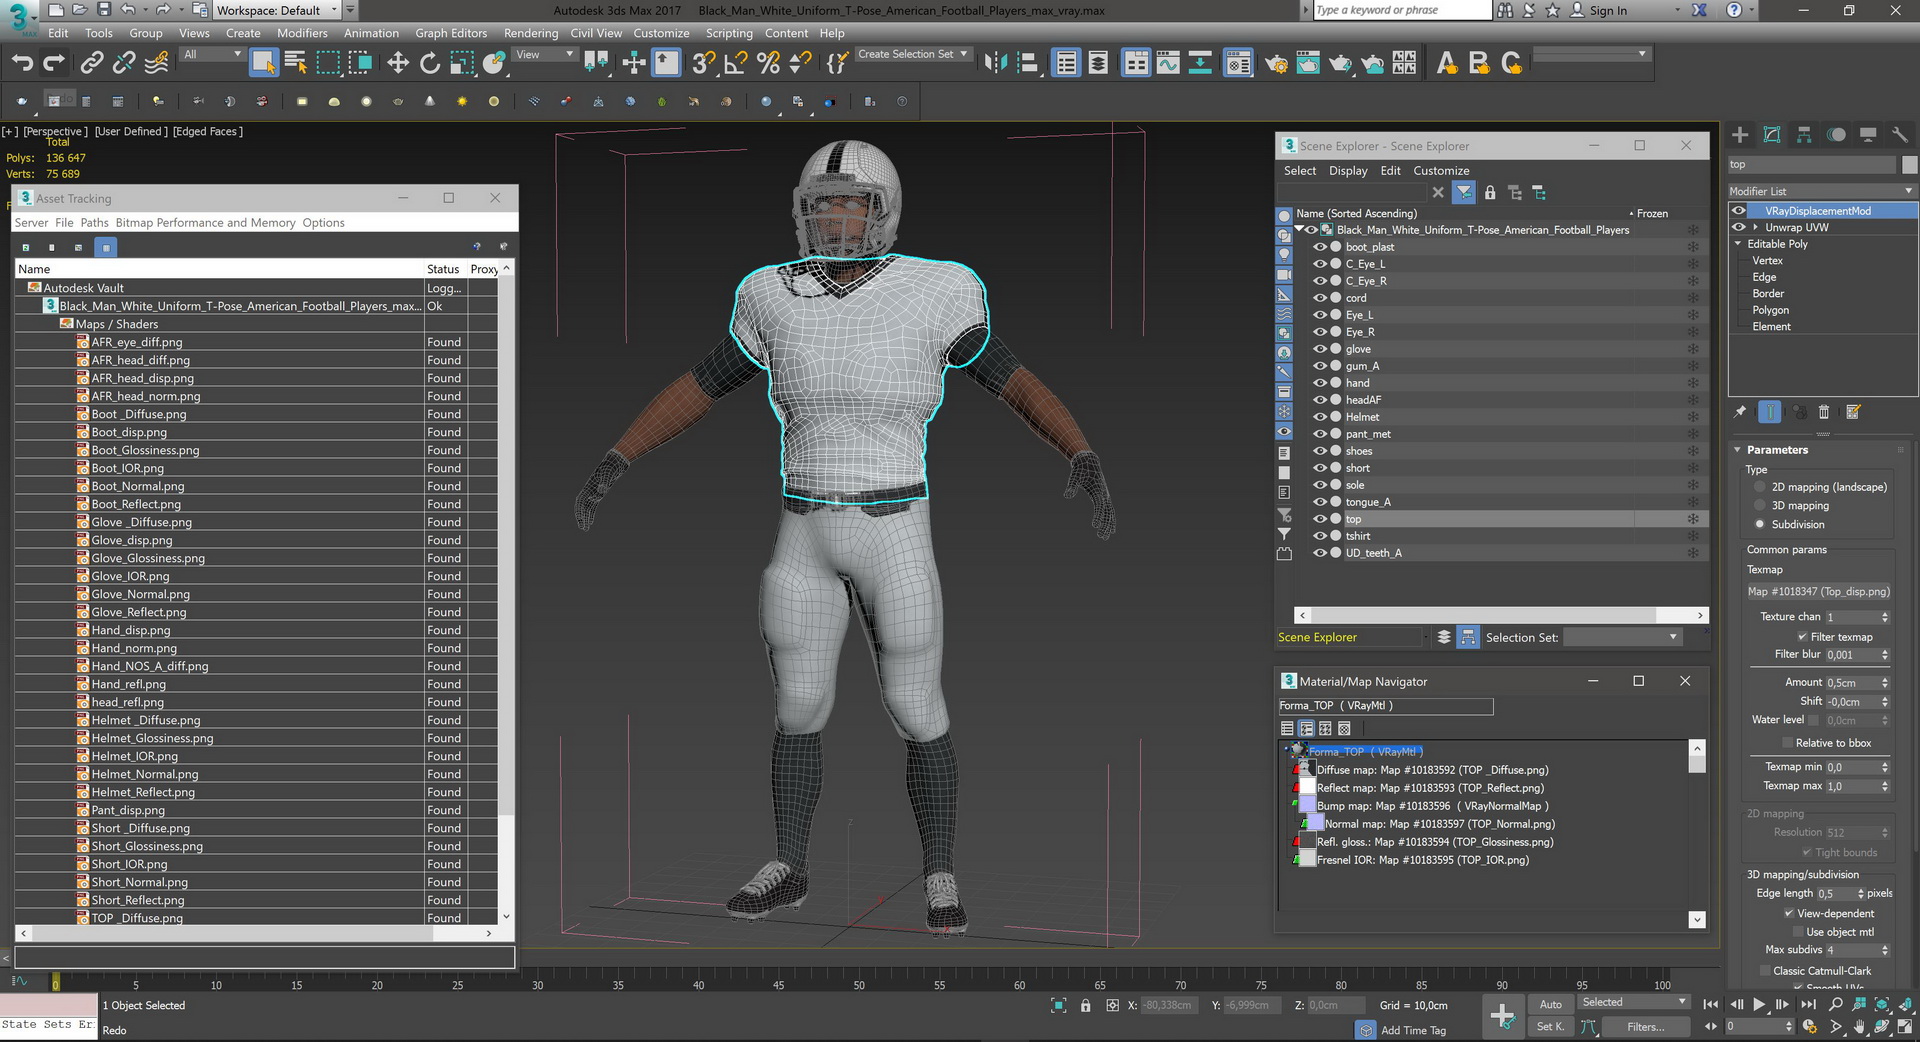Open the Modifier List dropdown
1920x1042 pixels.
pyautogui.click(x=1822, y=191)
